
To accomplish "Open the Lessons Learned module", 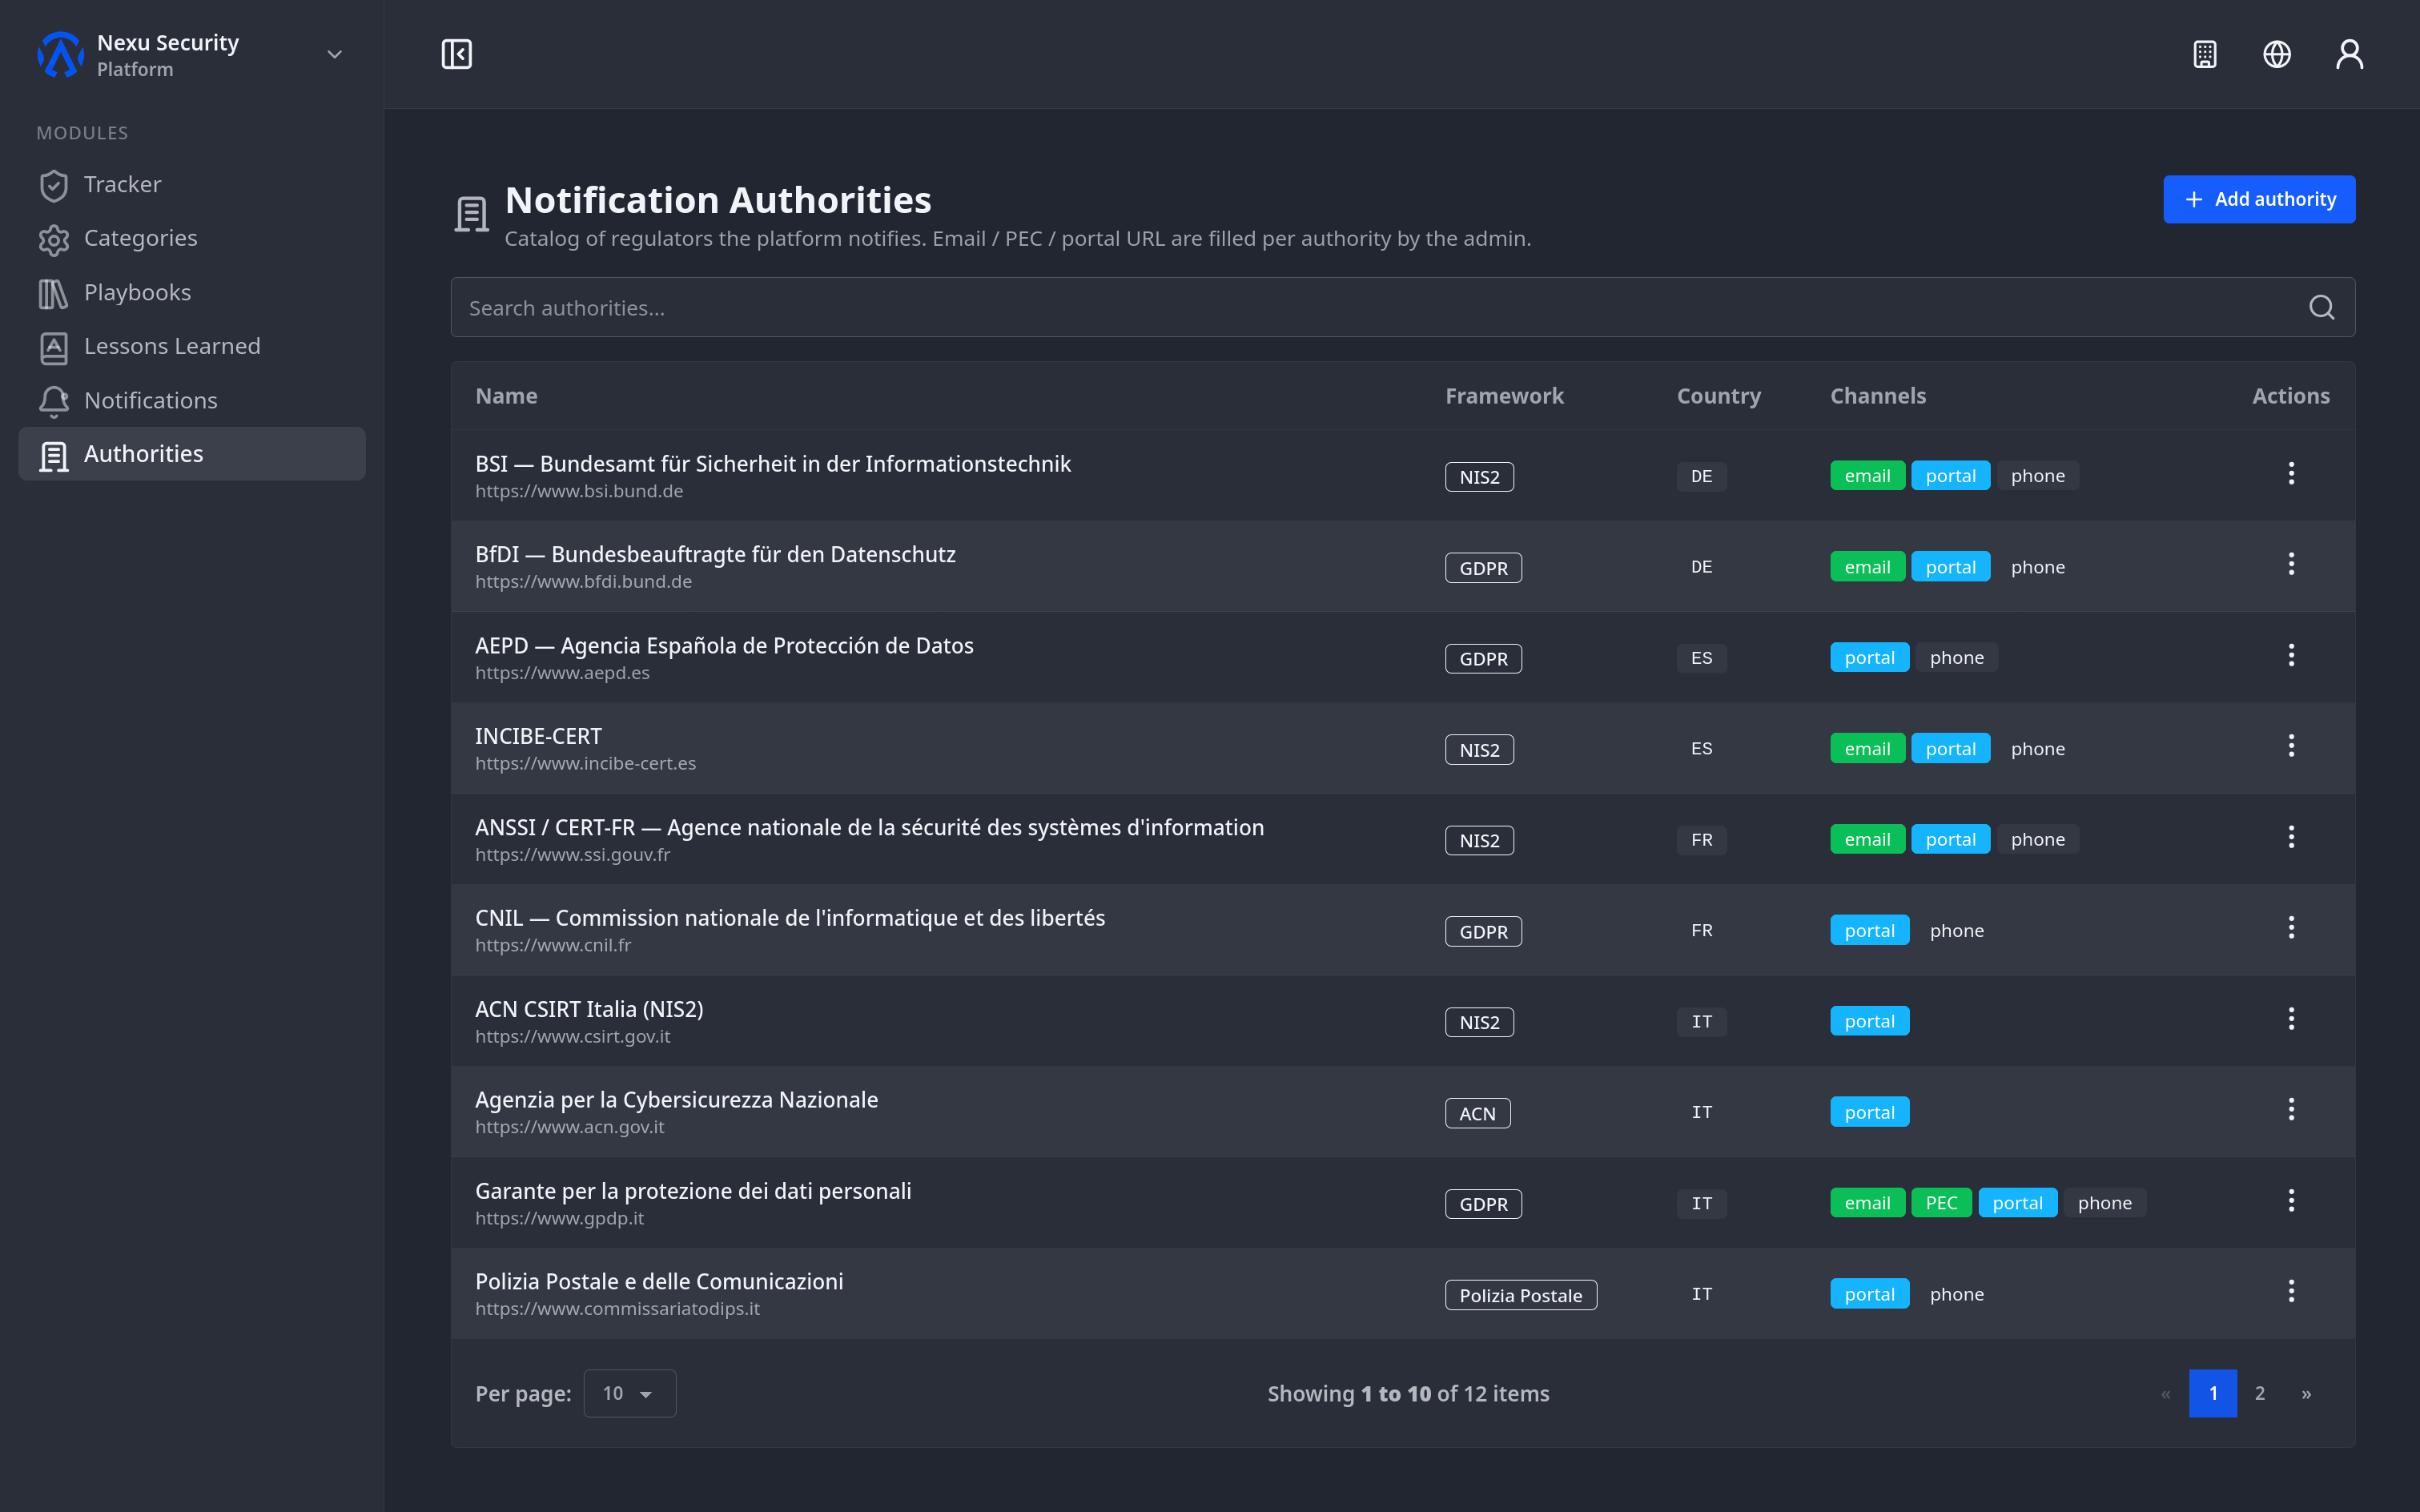I will tap(192, 347).
